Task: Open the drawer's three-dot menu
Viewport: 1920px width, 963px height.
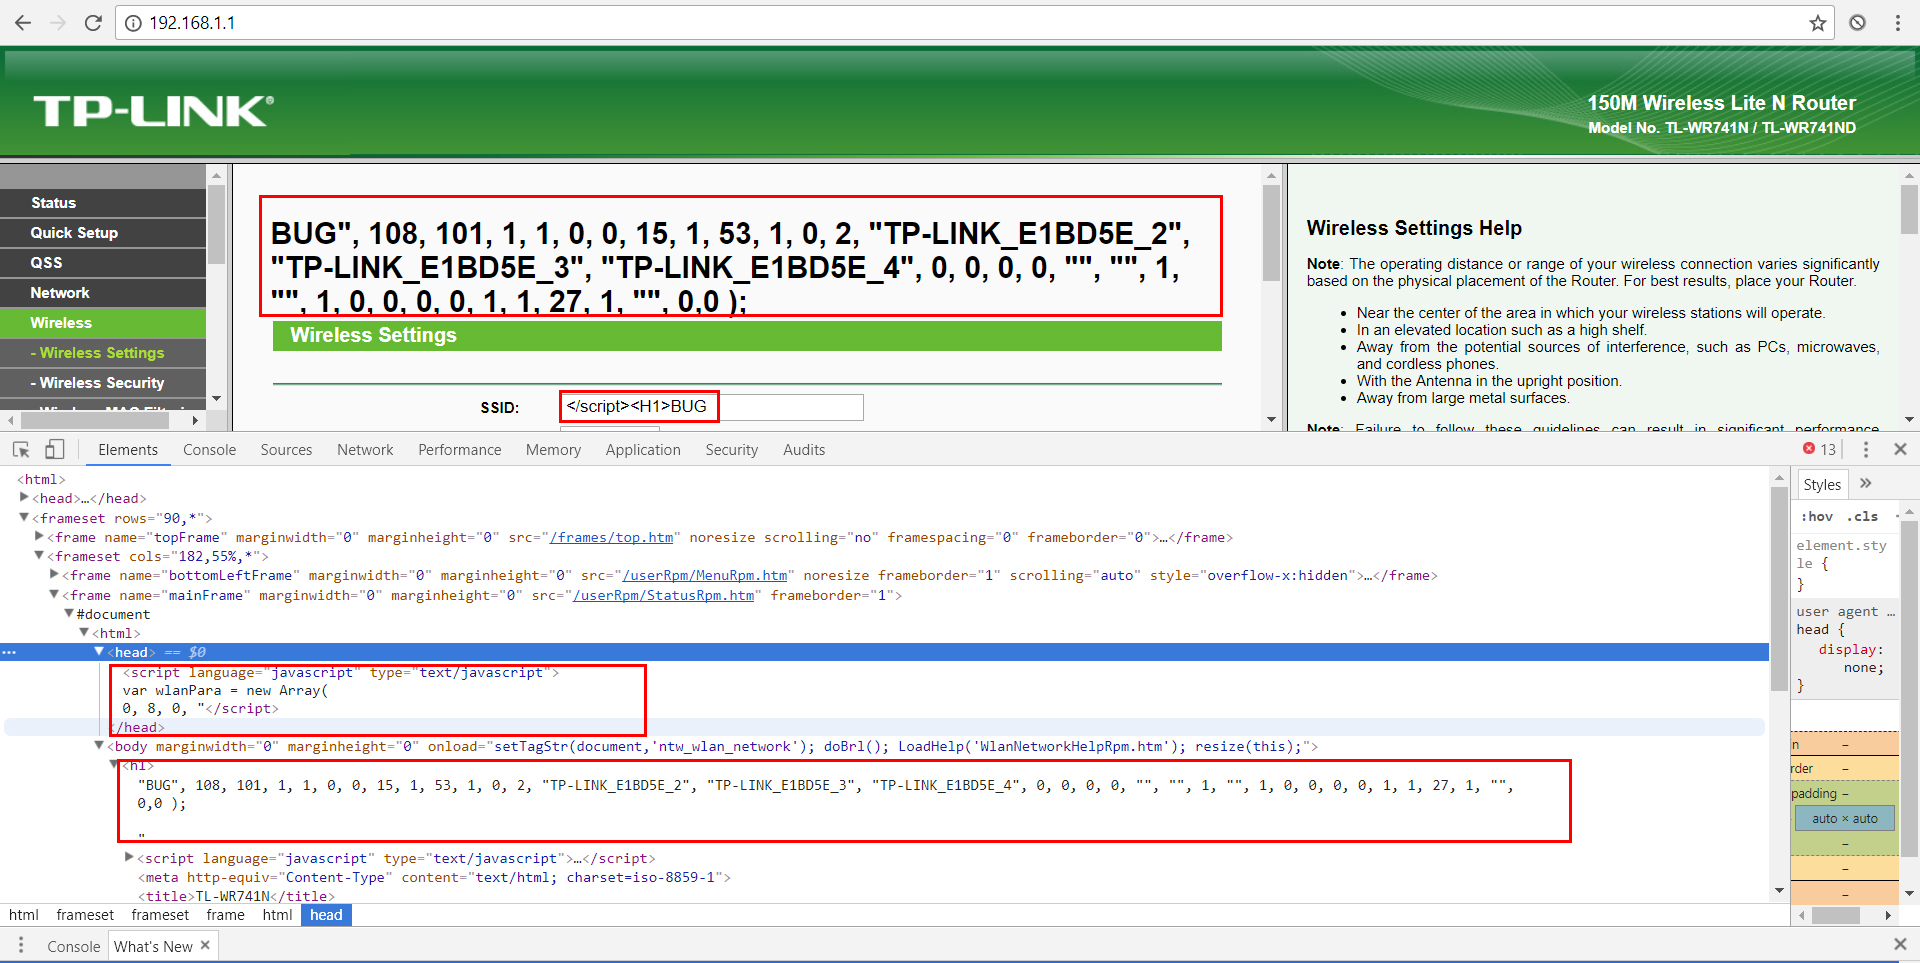Action: pyautogui.click(x=20, y=946)
